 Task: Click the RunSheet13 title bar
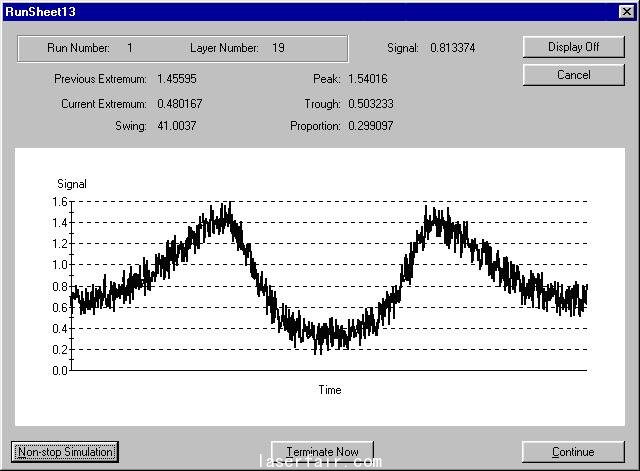(x=300, y=10)
